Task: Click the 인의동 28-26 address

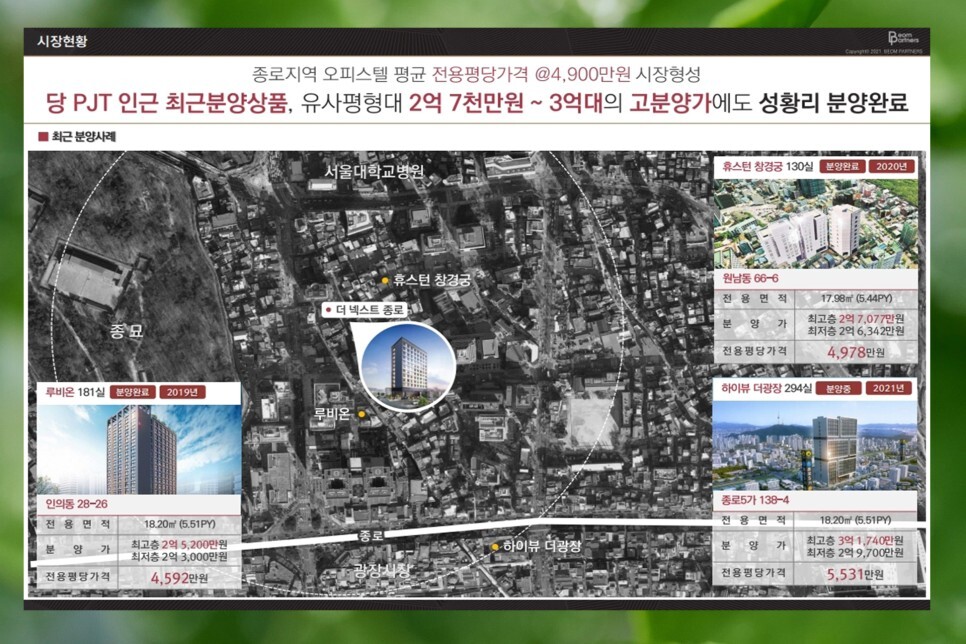Action: click(76, 504)
